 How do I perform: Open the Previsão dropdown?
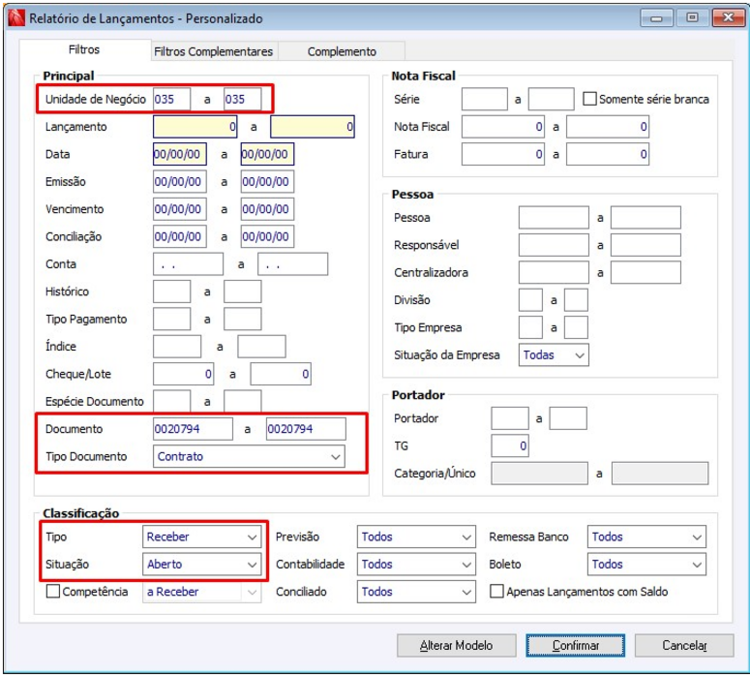(466, 537)
